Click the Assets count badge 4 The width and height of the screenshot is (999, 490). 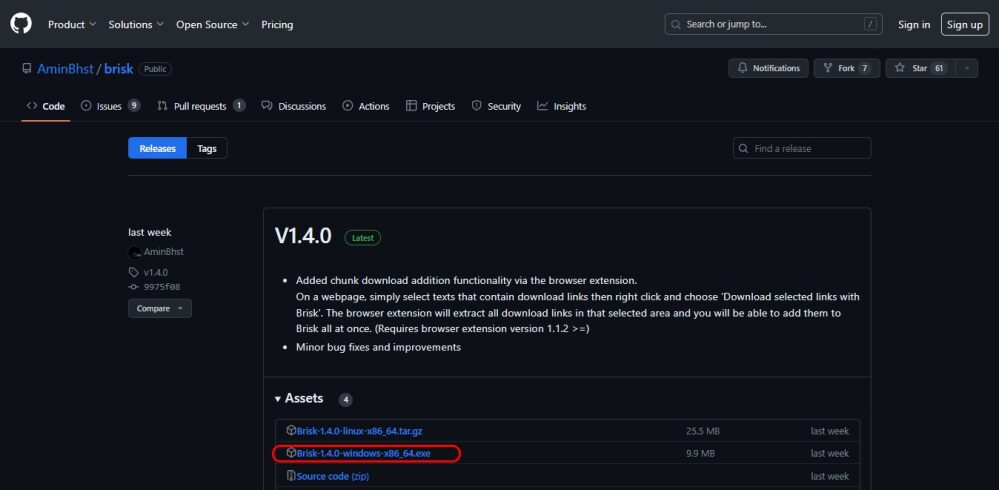click(x=346, y=400)
